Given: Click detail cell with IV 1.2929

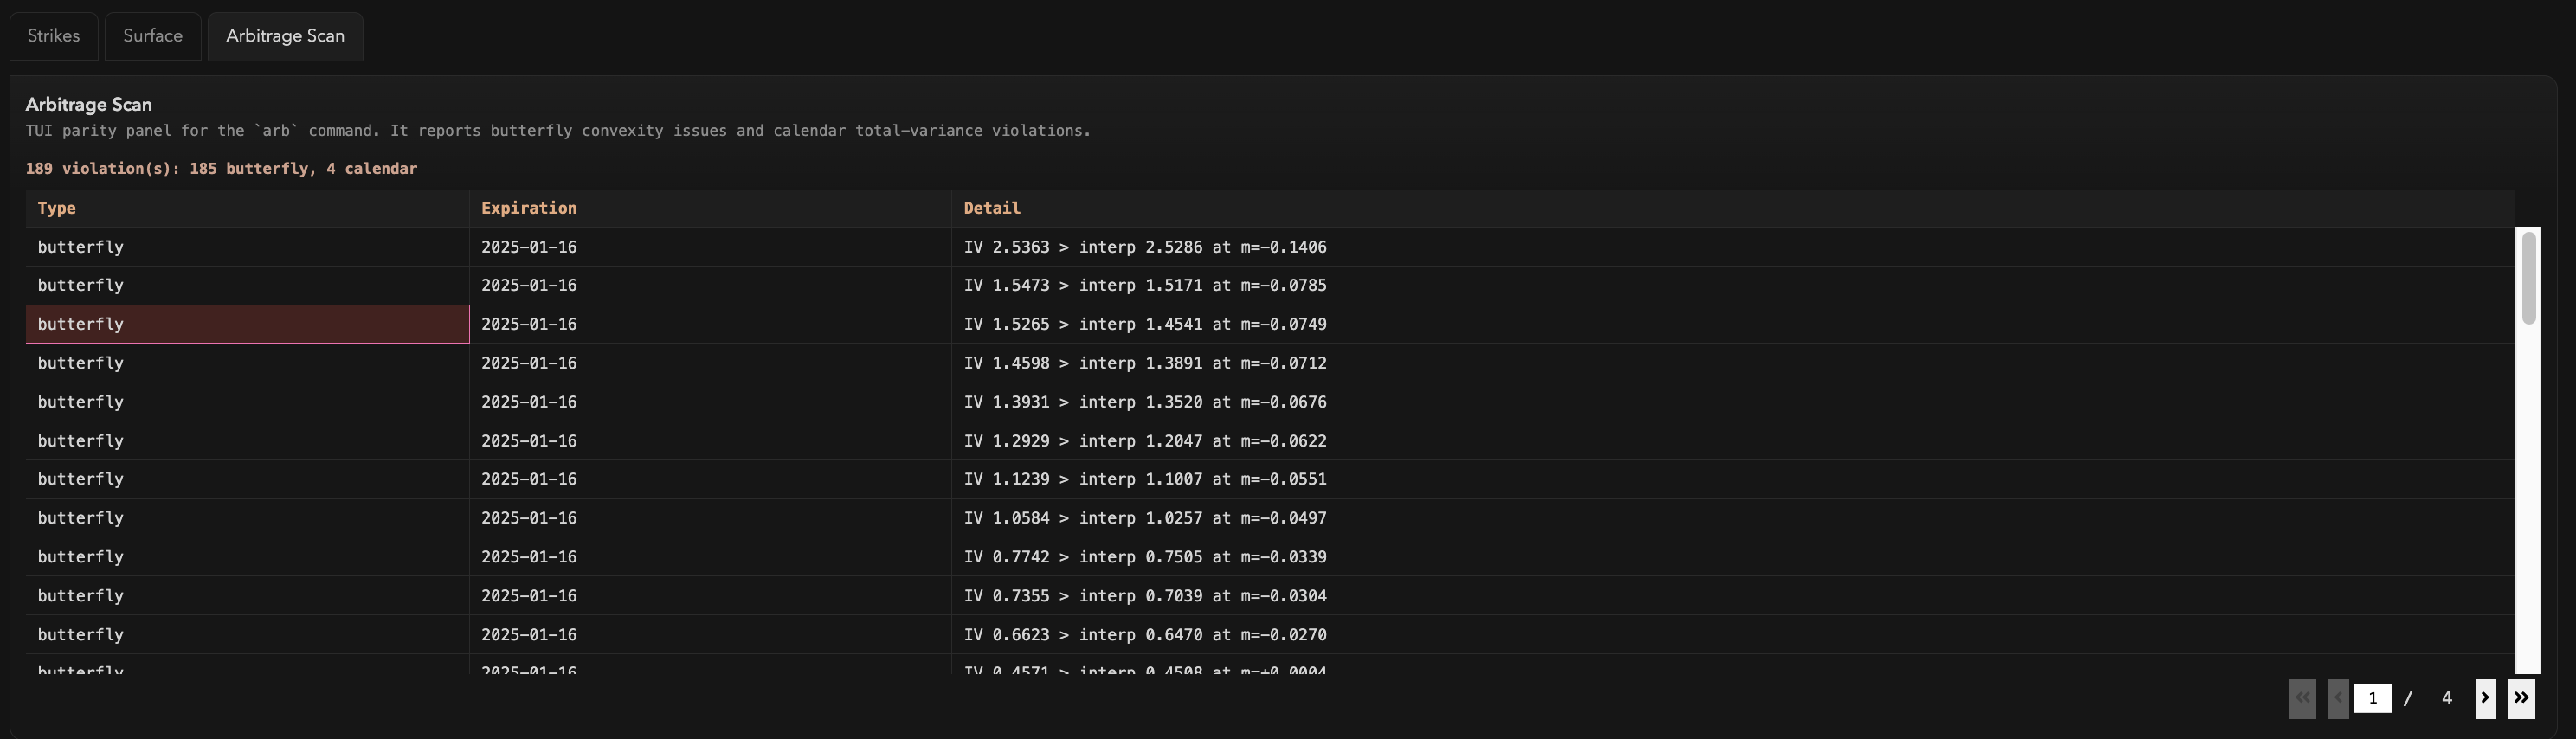Looking at the screenshot, I should (x=1144, y=441).
